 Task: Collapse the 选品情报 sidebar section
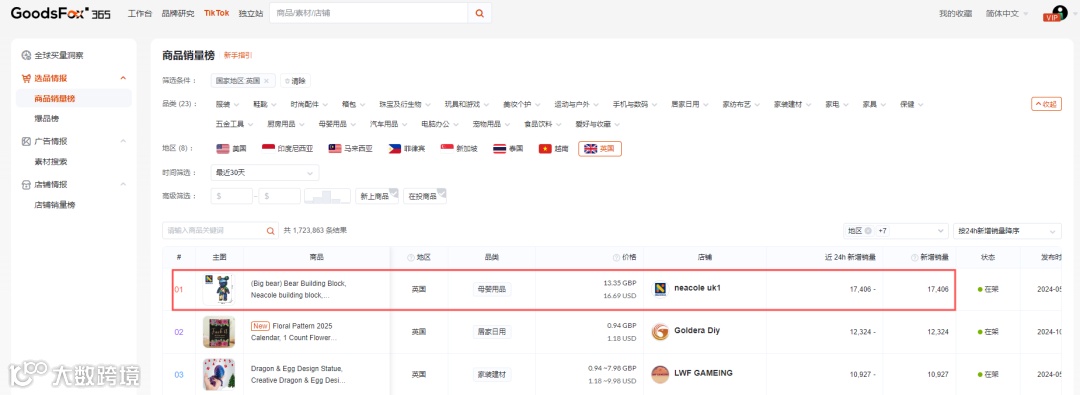point(123,78)
